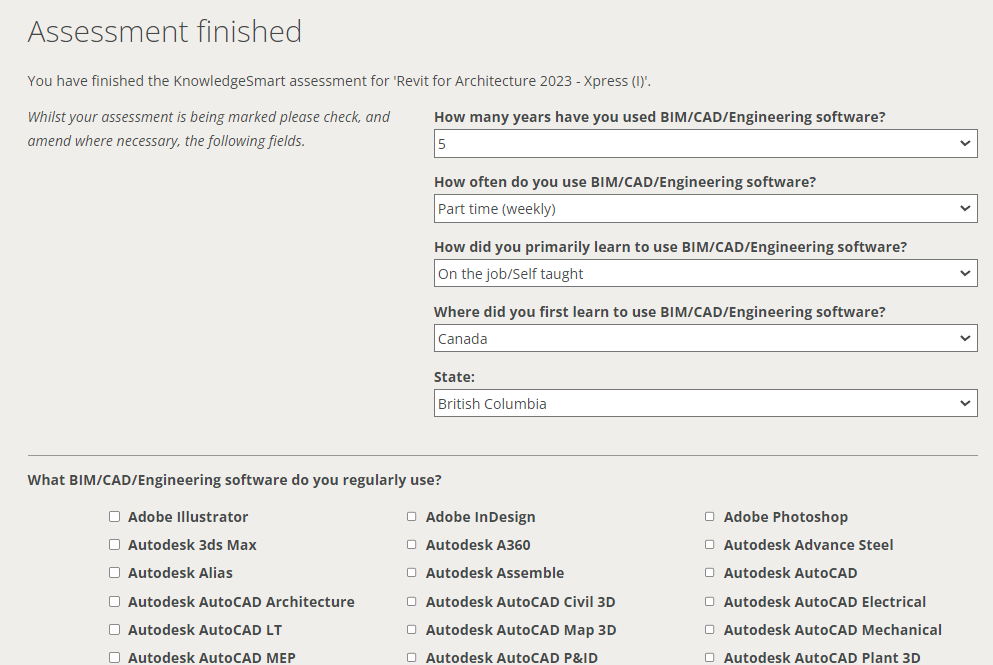Expand the 'On the job/Self taught' dropdown
This screenshot has width=993, height=665.
click(x=705, y=274)
